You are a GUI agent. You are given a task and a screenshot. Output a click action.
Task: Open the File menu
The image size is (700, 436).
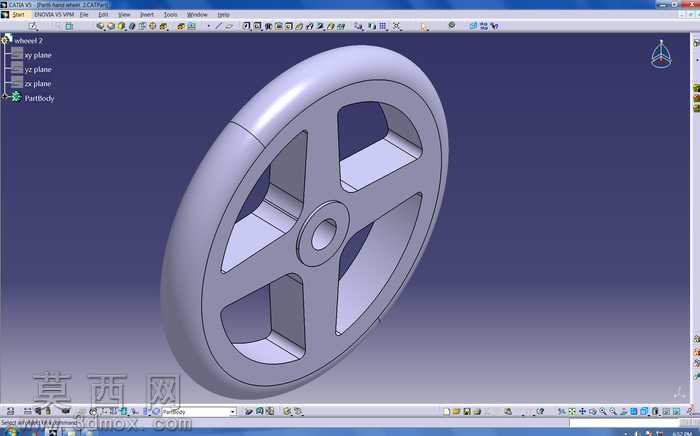[x=84, y=15]
